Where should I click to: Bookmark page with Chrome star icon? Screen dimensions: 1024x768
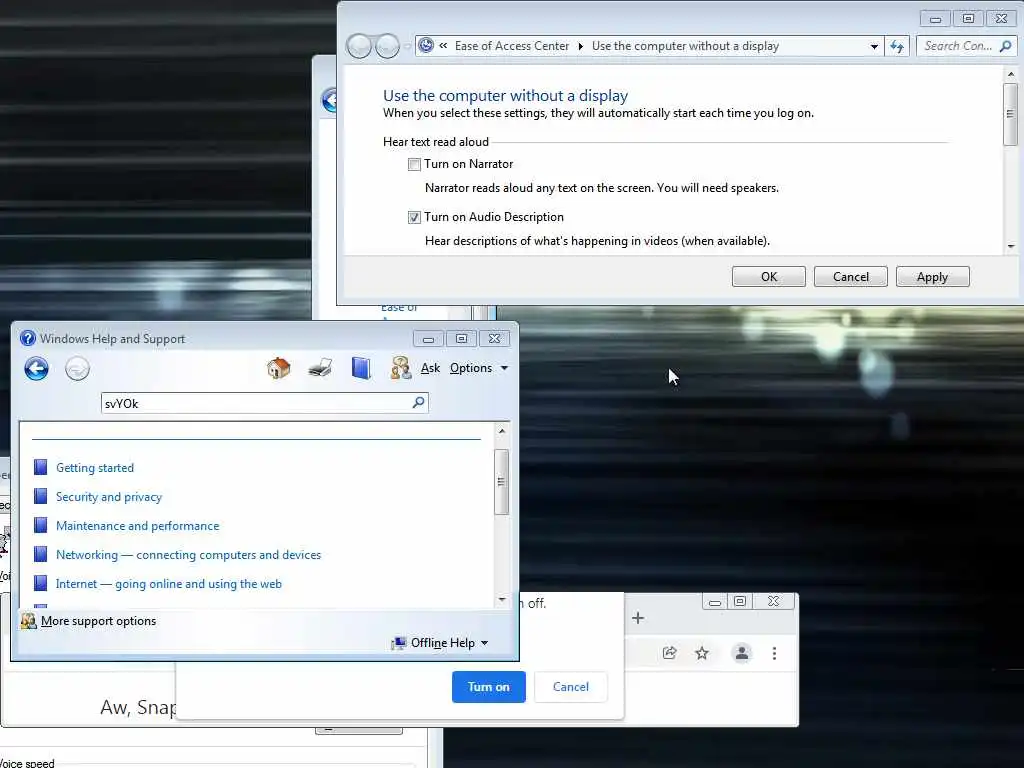tap(702, 652)
